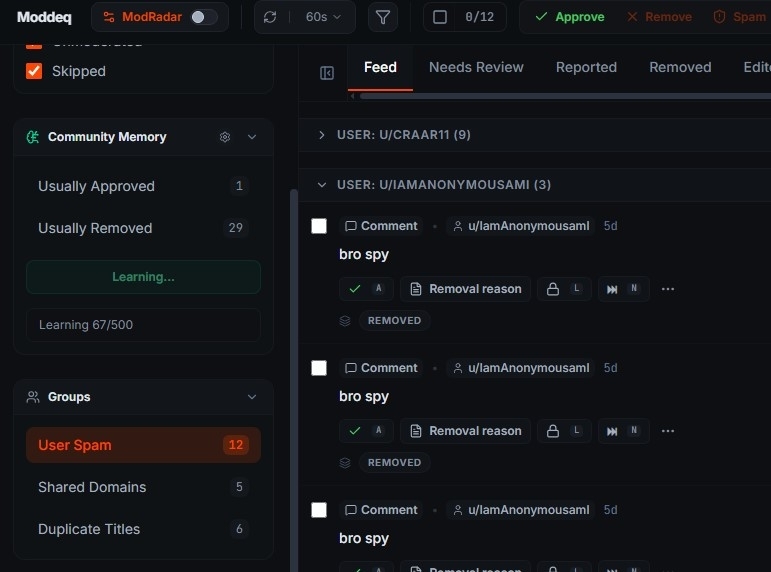Click the Learning... button
The image size is (771, 572).
pos(143,277)
